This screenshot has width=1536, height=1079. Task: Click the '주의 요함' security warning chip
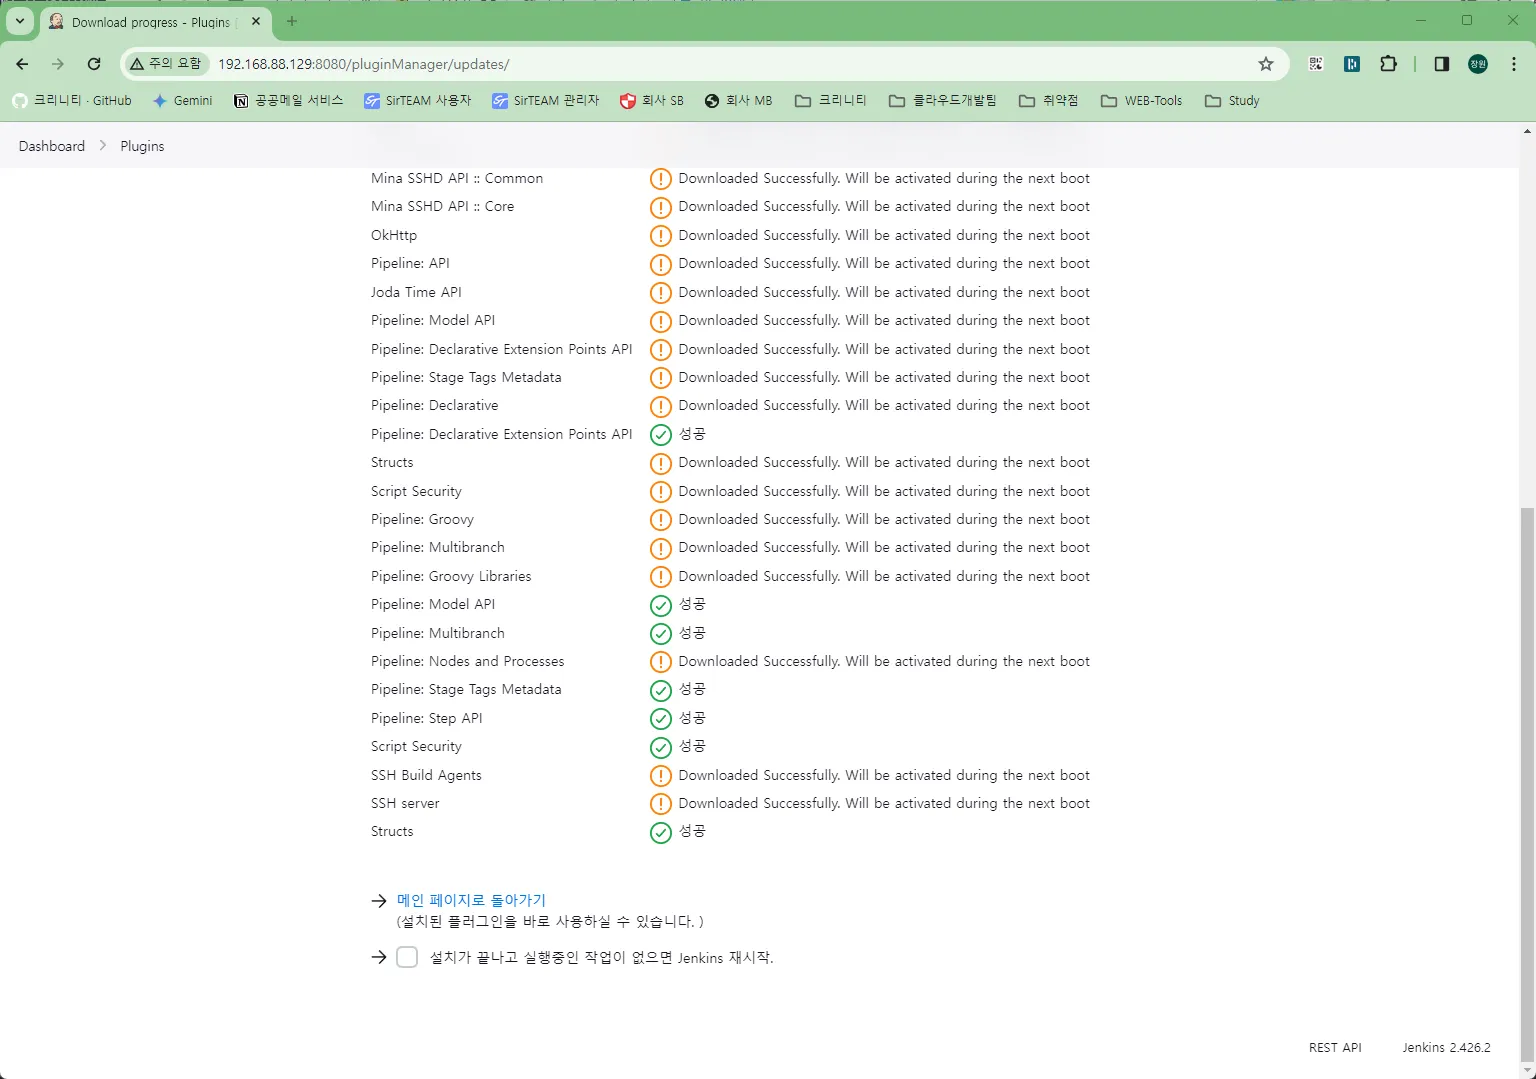[x=166, y=64]
